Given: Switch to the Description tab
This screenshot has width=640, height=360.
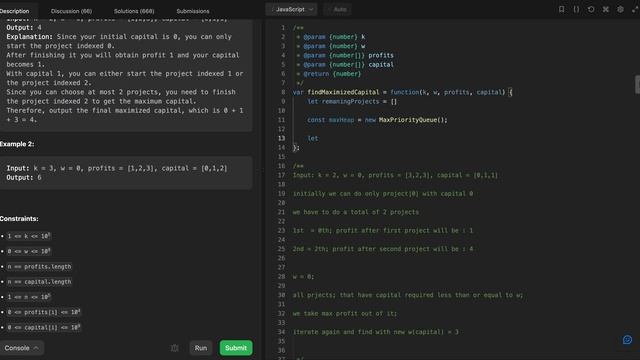Looking at the screenshot, I should tap(14, 11).
